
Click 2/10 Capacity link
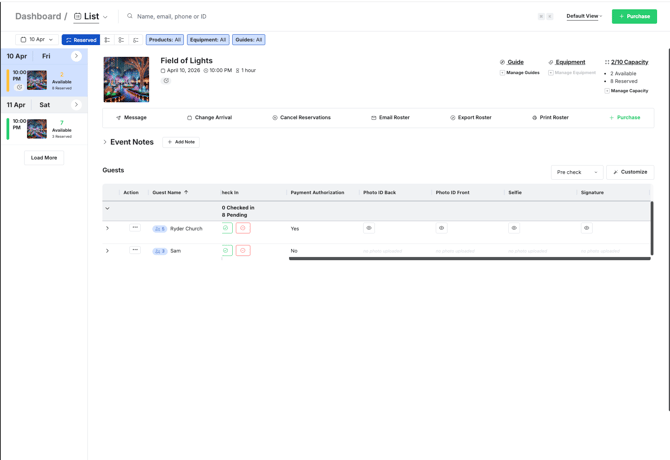629,62
